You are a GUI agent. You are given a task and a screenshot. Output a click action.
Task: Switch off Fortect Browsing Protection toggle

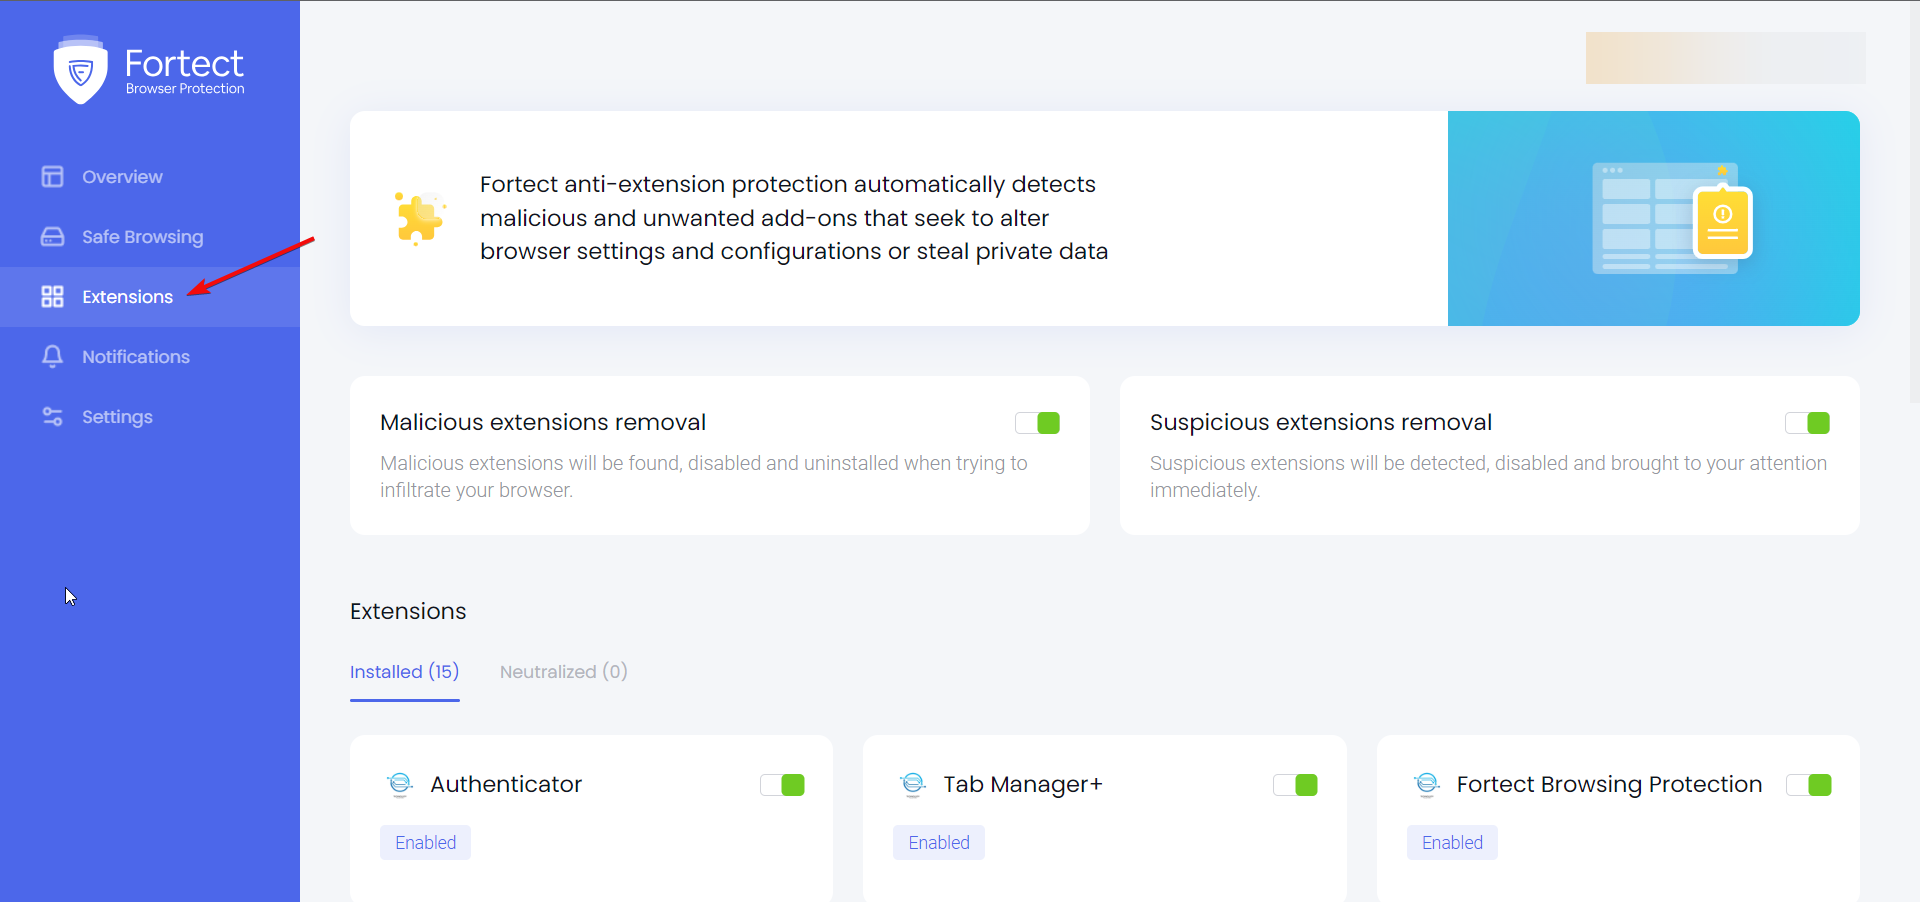tap(1808, 785)
